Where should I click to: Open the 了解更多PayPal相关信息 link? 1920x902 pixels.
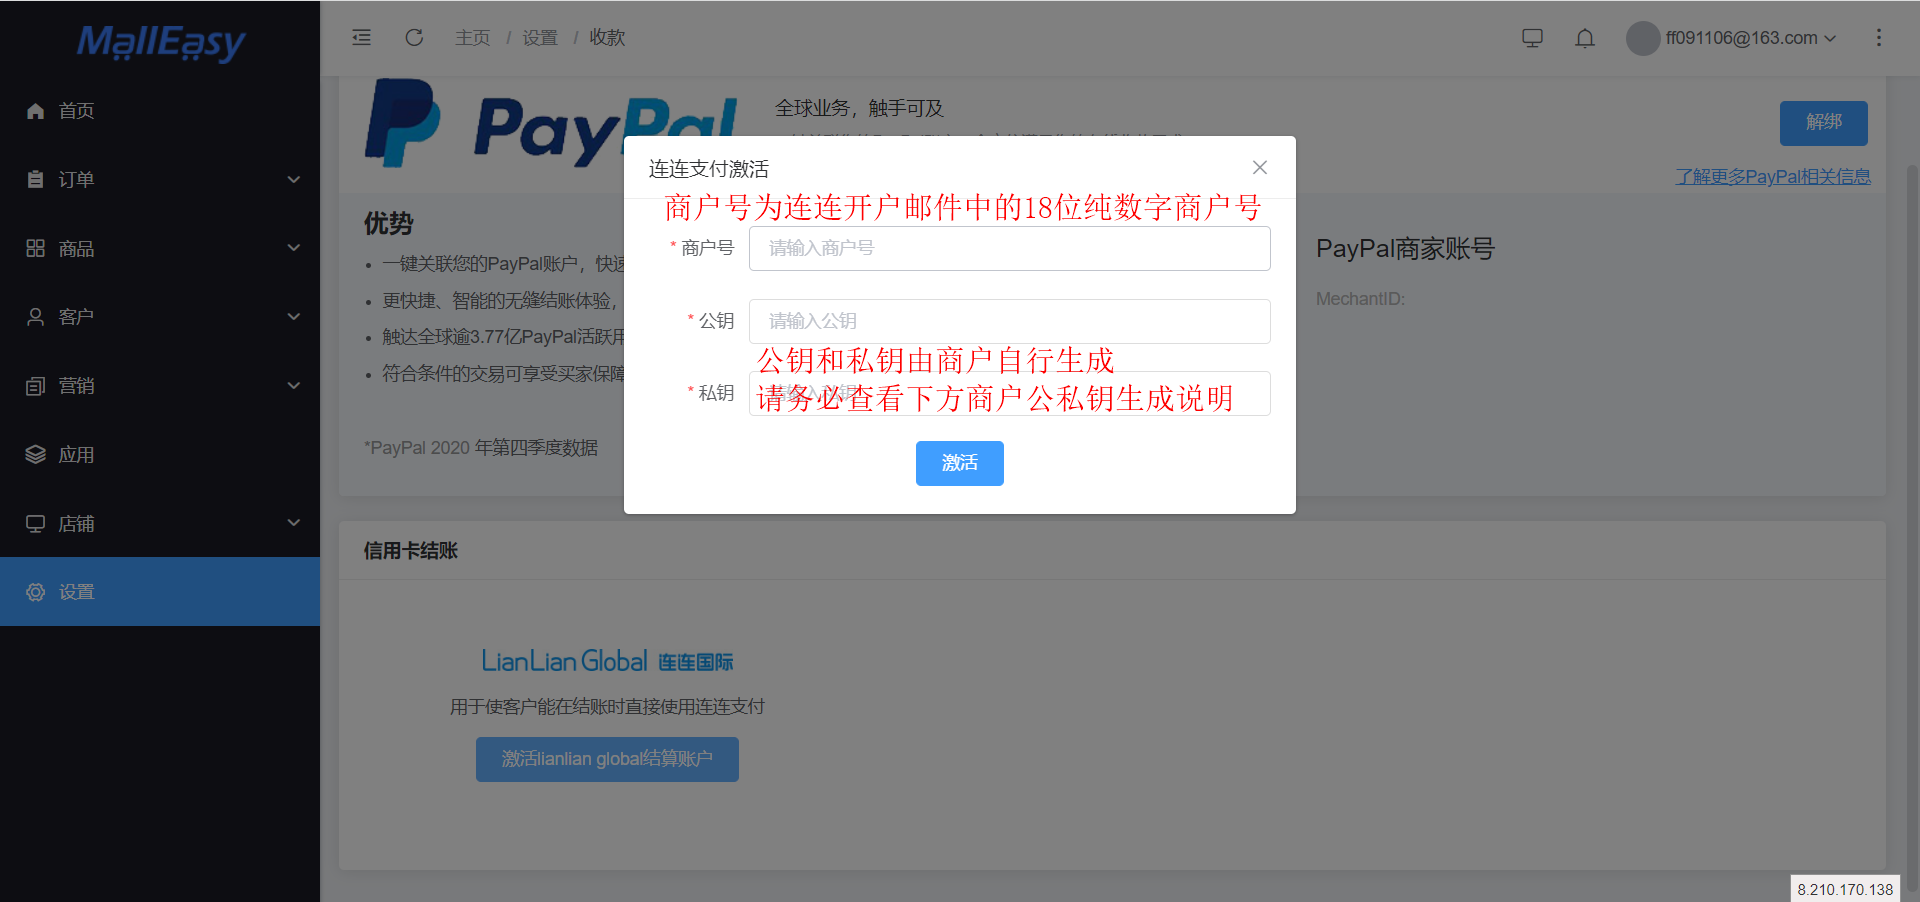click(x=1773, y=177)
